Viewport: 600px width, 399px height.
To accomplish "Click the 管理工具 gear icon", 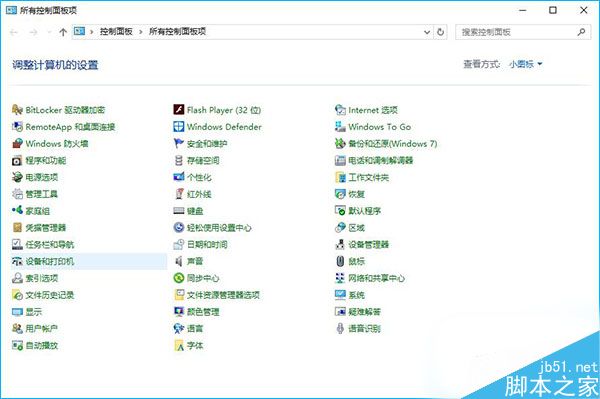I will pos(17,194).
